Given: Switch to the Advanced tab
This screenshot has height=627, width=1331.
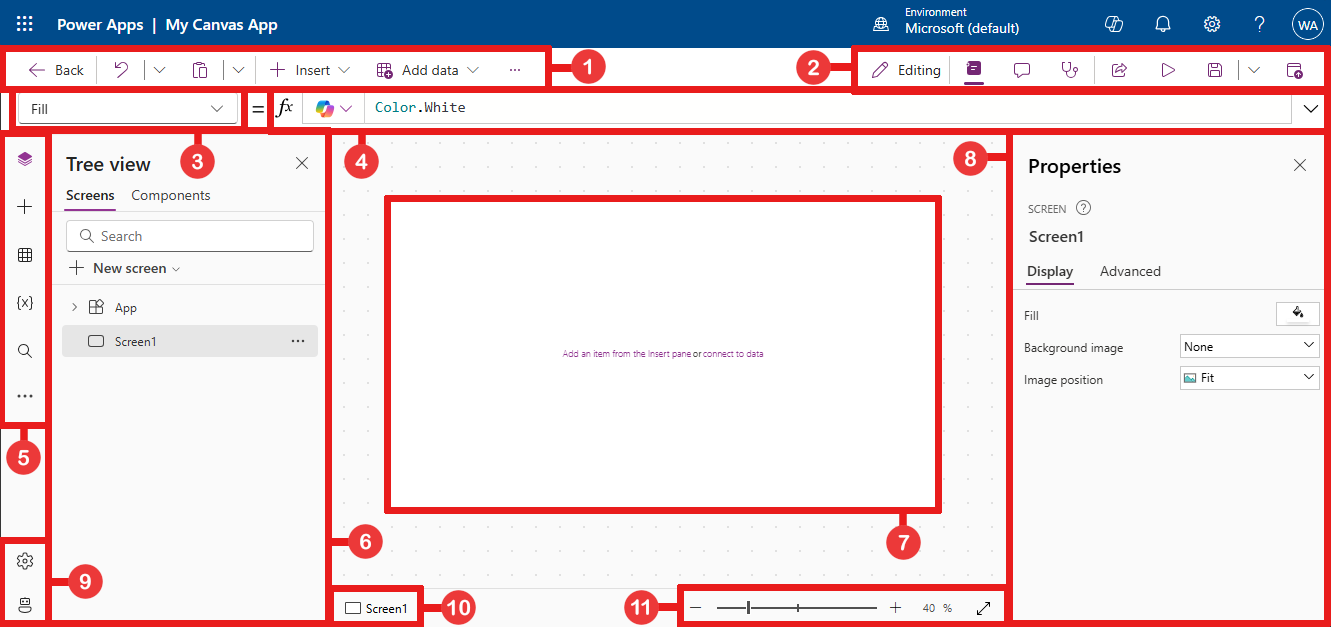Looking at the screenshot, I should tap(1130, 271).
